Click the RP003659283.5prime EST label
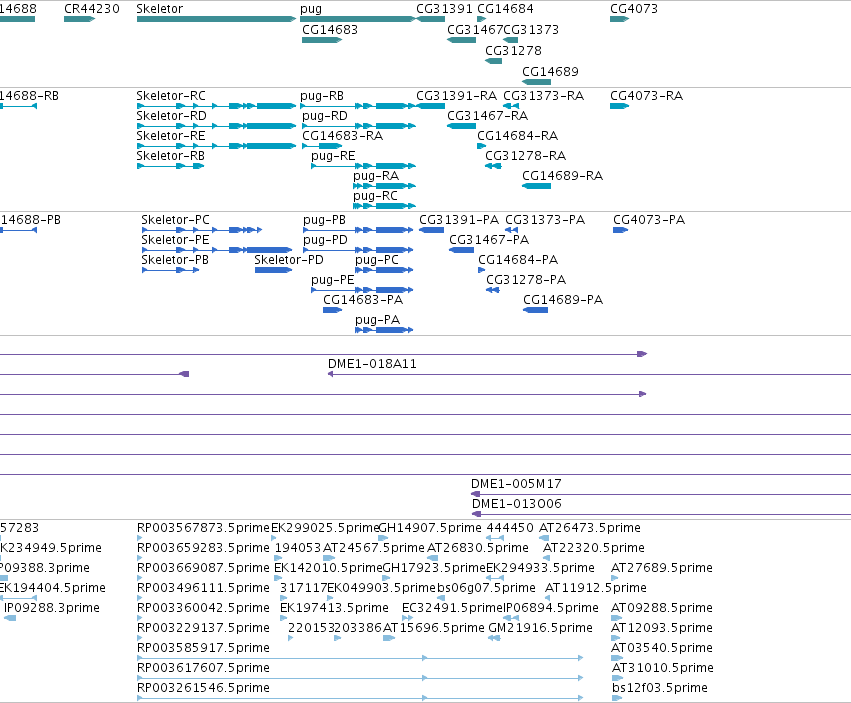 (x=203, y=548)
